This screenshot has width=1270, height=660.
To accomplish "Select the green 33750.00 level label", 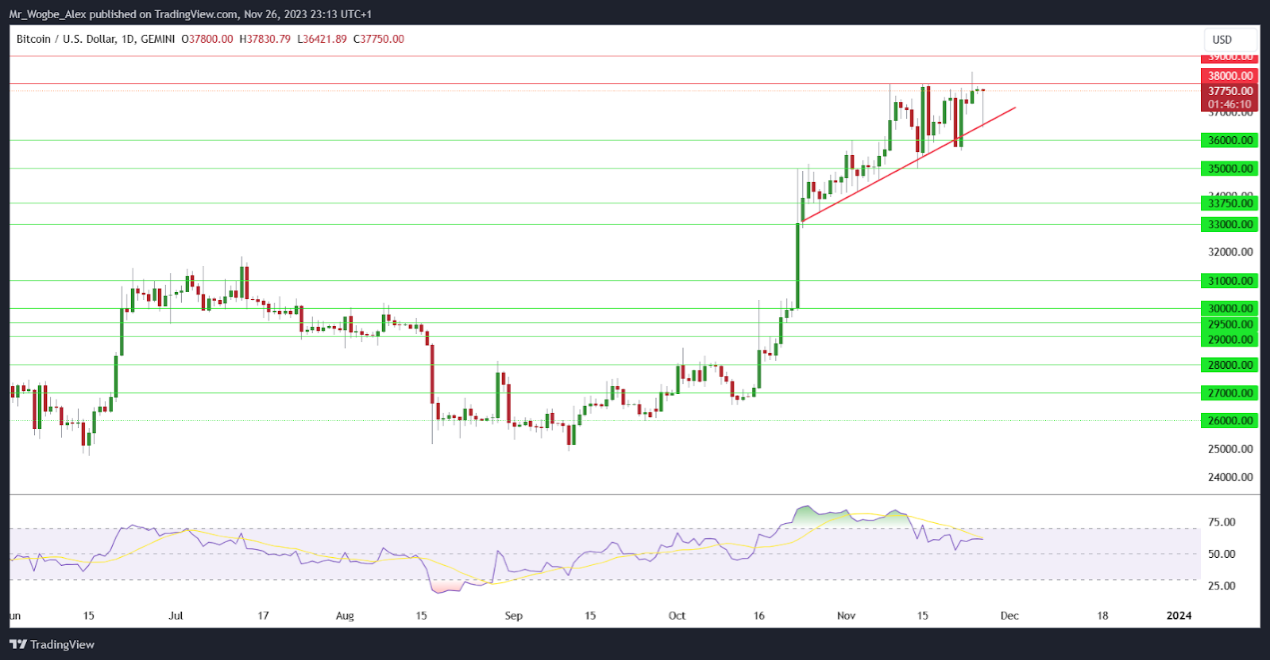I will [1230, 203].
